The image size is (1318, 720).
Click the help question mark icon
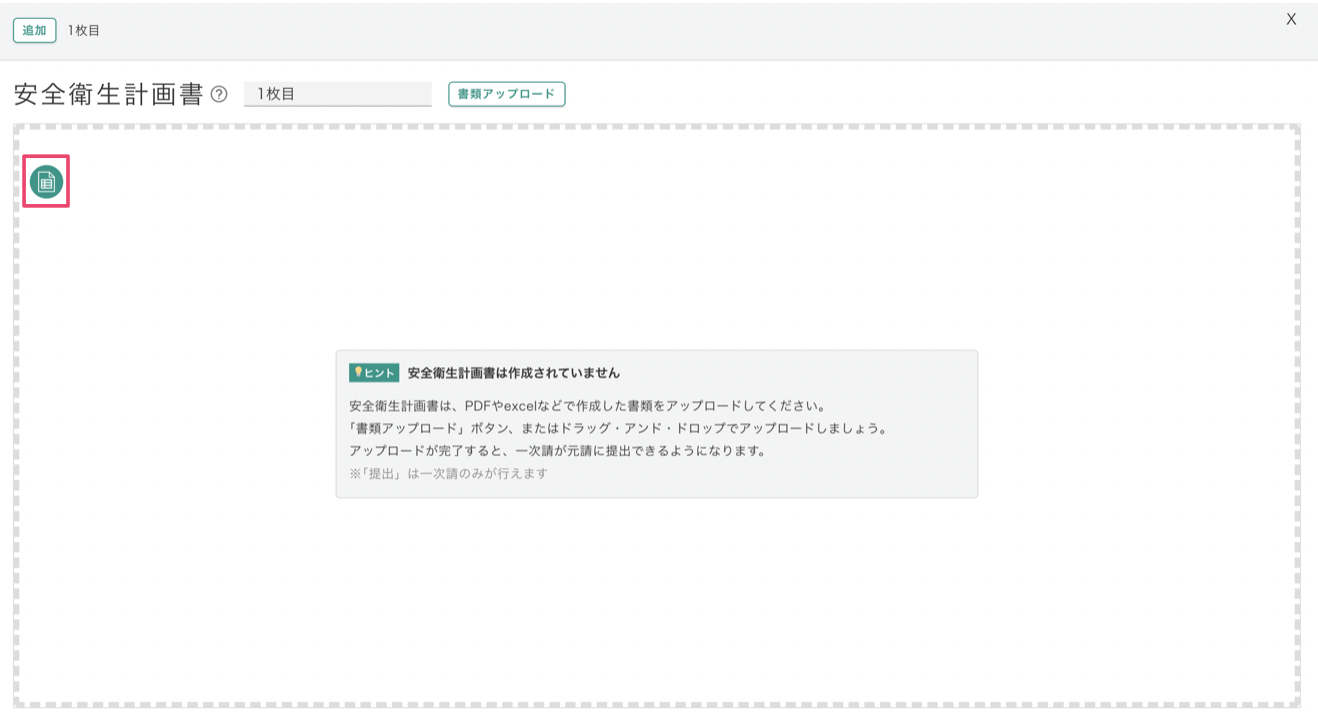point(220,95)
